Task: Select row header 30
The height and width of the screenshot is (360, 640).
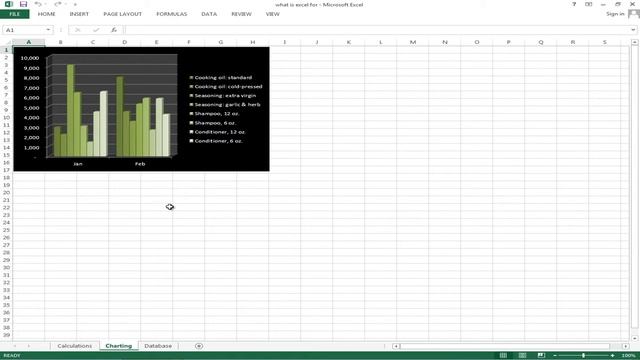Action: [x=6, y=267]
